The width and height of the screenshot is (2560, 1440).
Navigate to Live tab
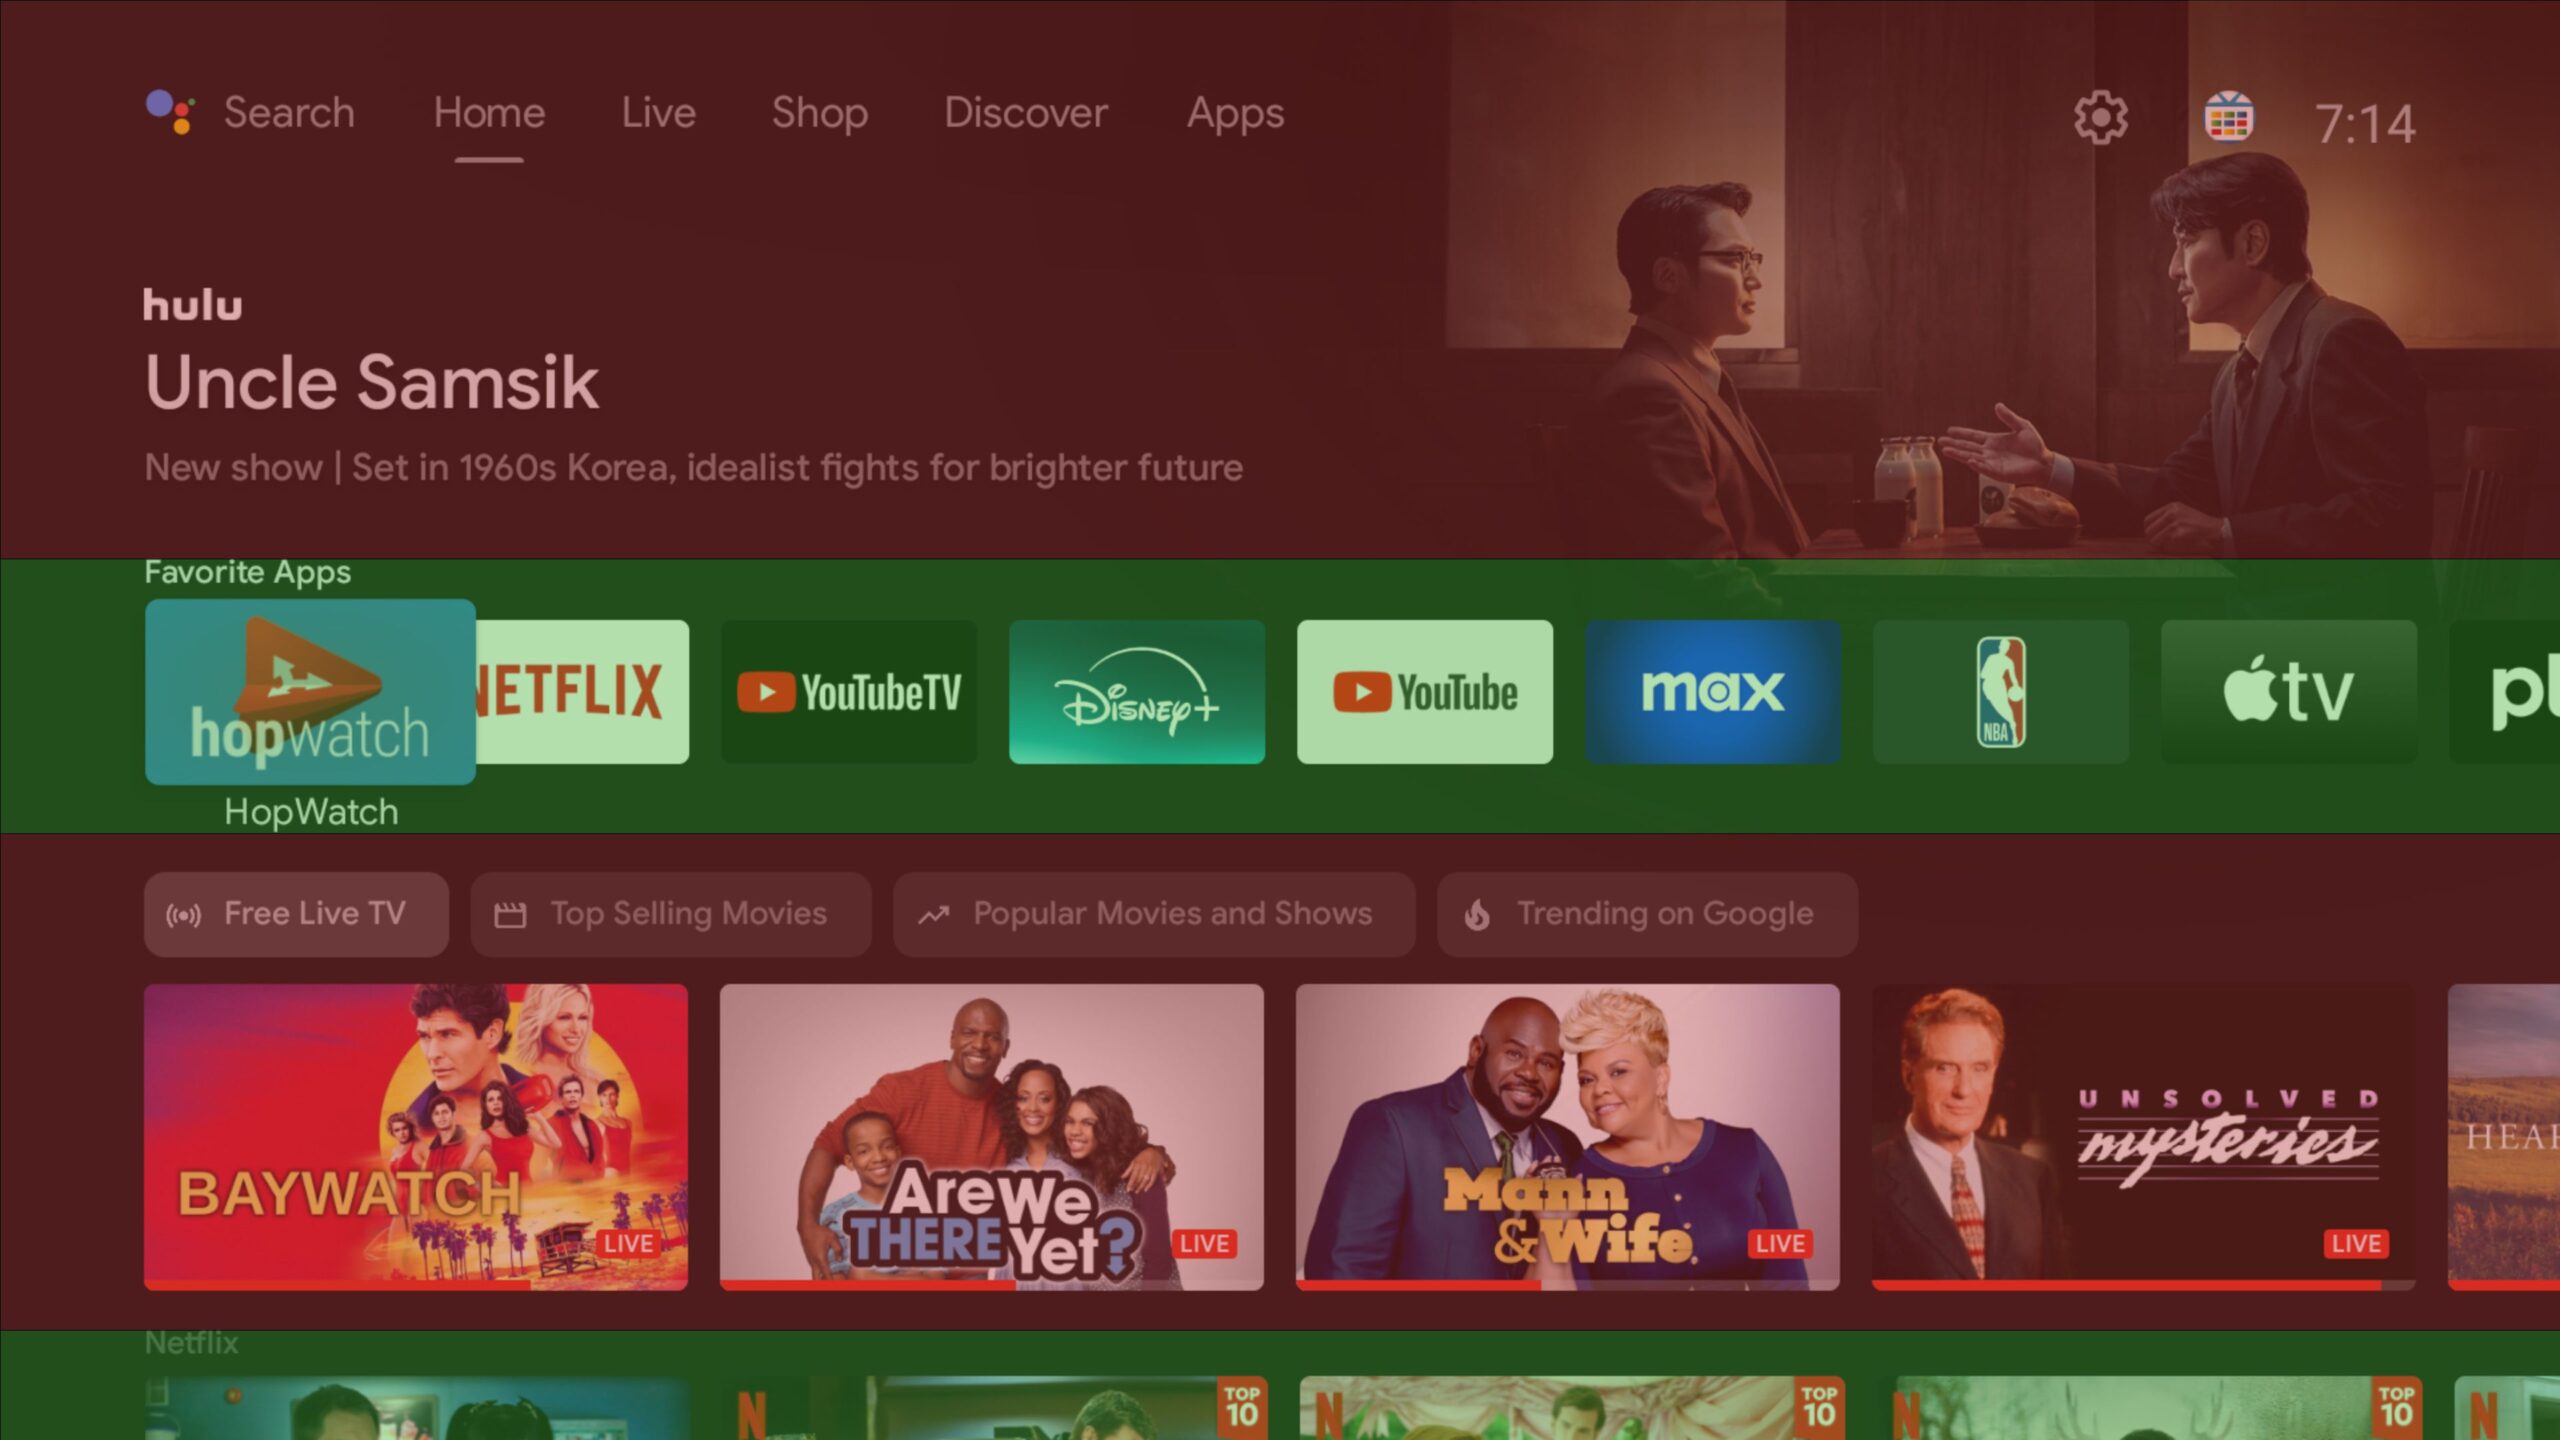pyautogui.click(x=658, y=111)
